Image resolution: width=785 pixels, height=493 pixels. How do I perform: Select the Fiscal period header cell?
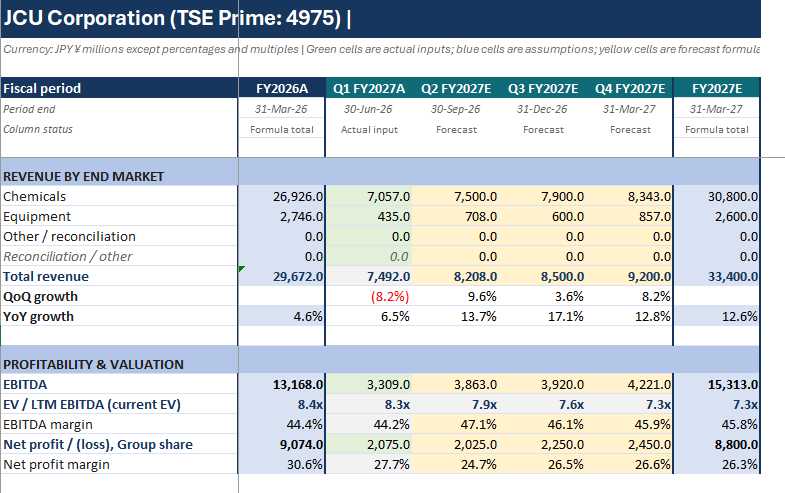pos(119,88)
